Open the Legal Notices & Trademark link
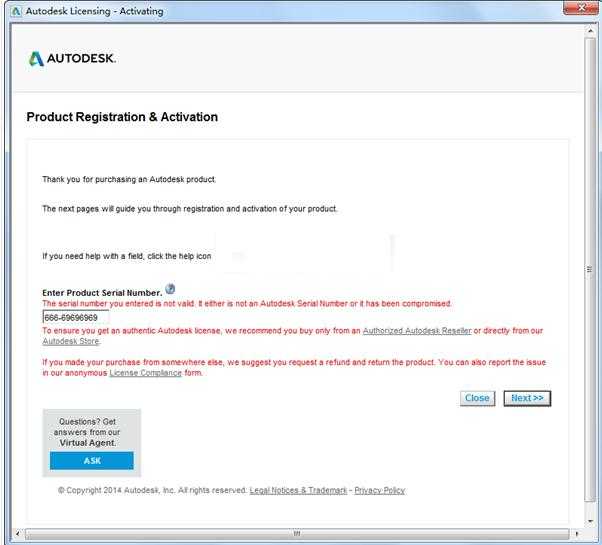Screen dimensions: 602x545 298,490
